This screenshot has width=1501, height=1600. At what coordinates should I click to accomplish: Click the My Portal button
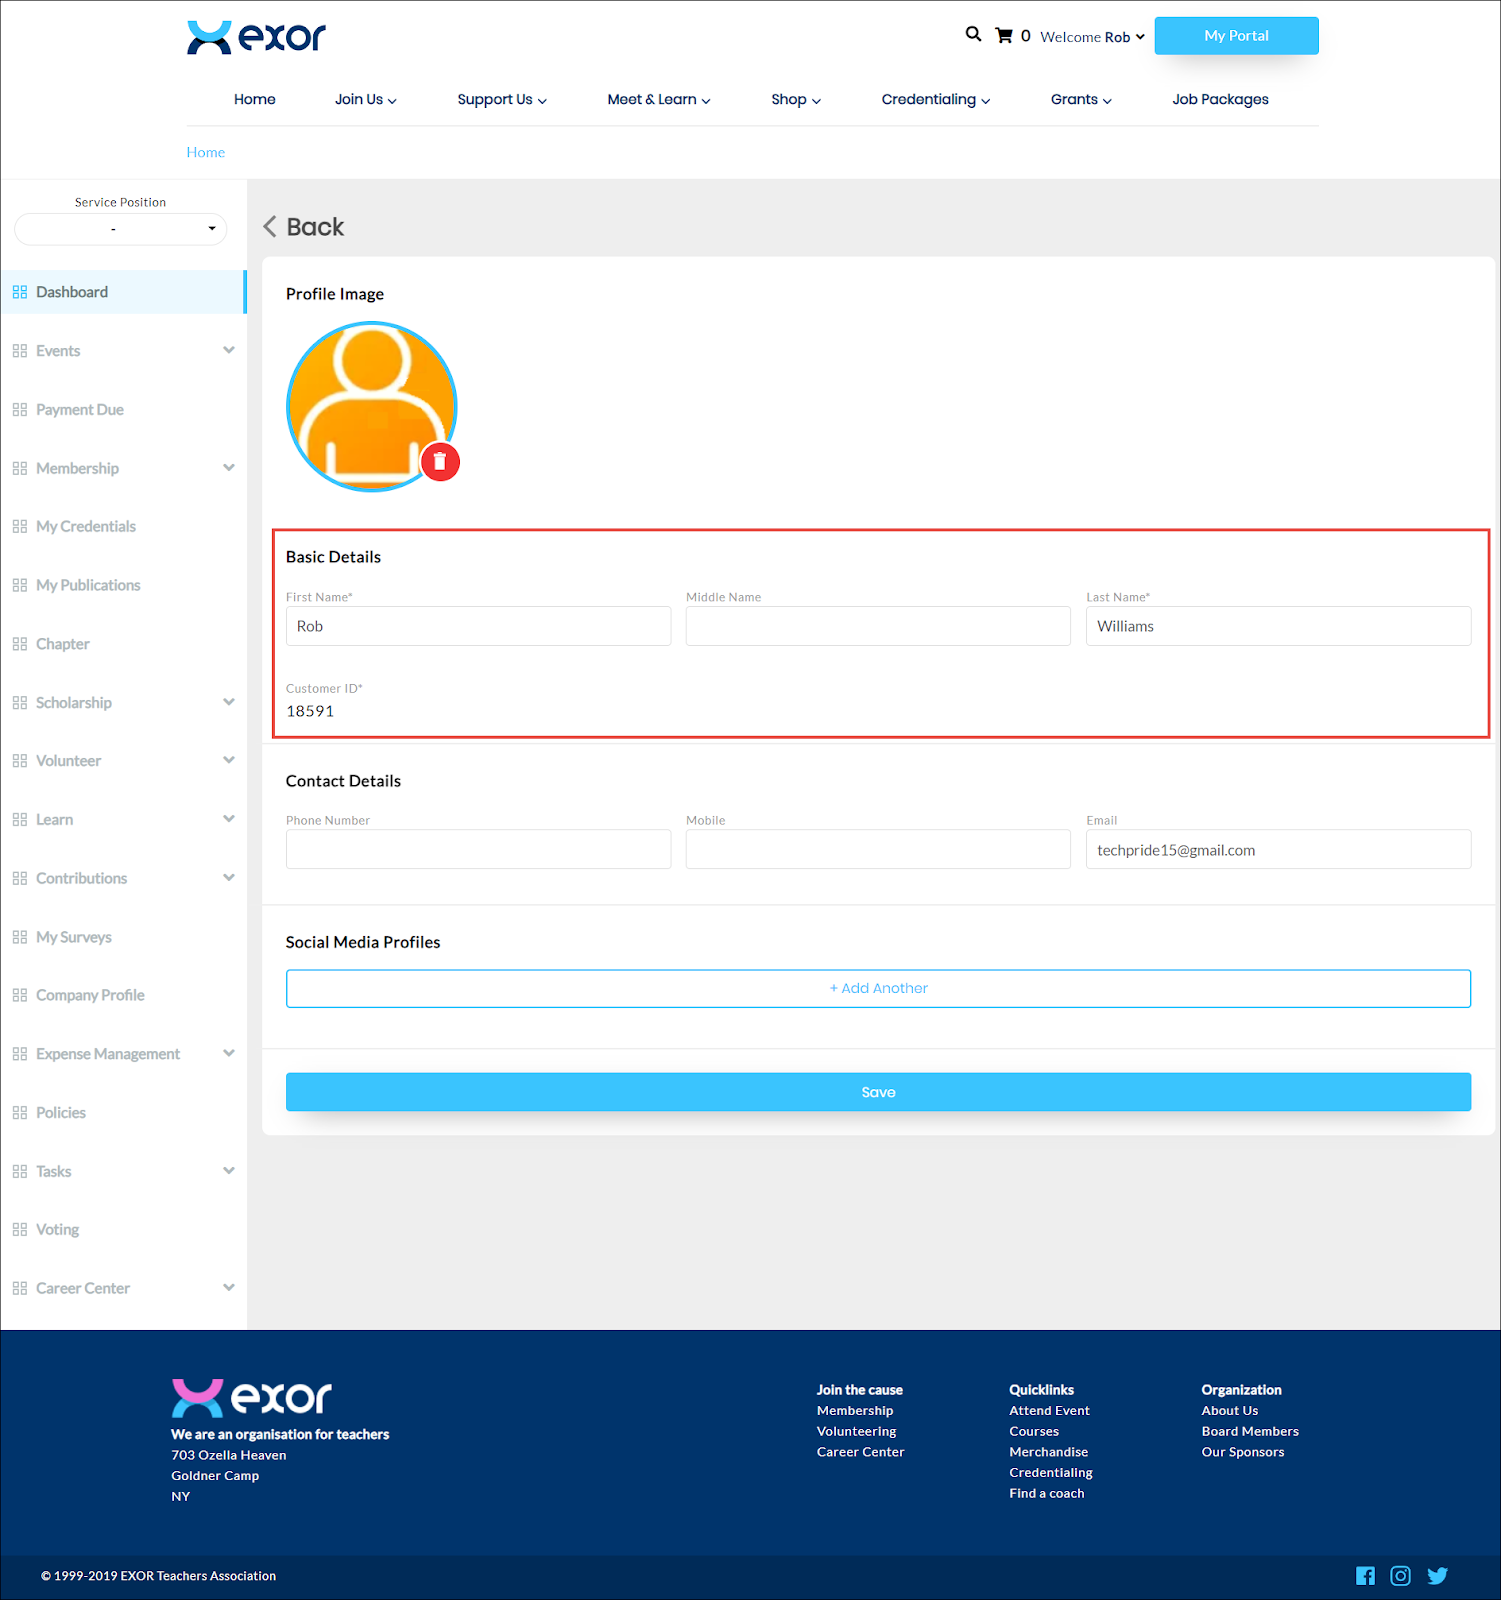(x=1236, y=36)
